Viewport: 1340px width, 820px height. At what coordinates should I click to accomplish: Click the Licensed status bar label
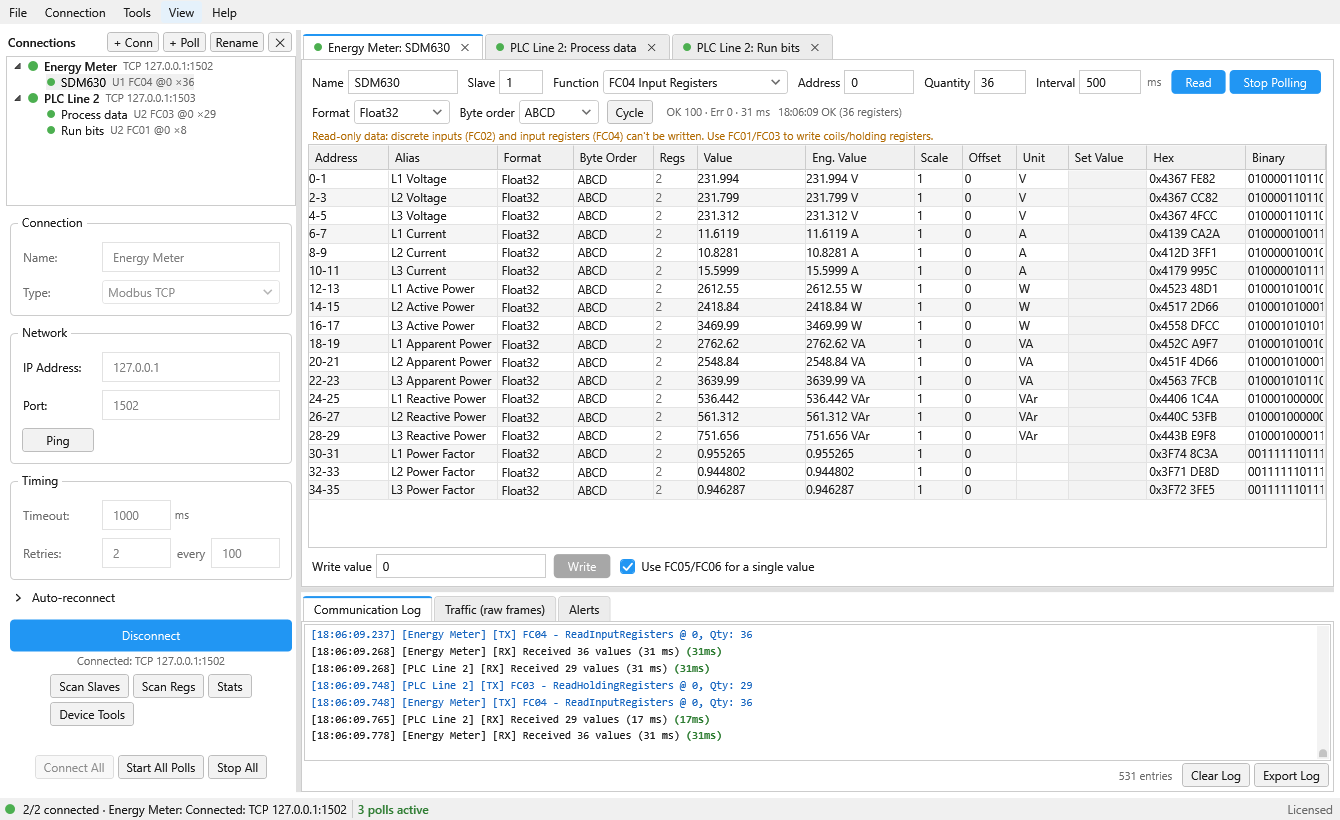[1309, 810]
